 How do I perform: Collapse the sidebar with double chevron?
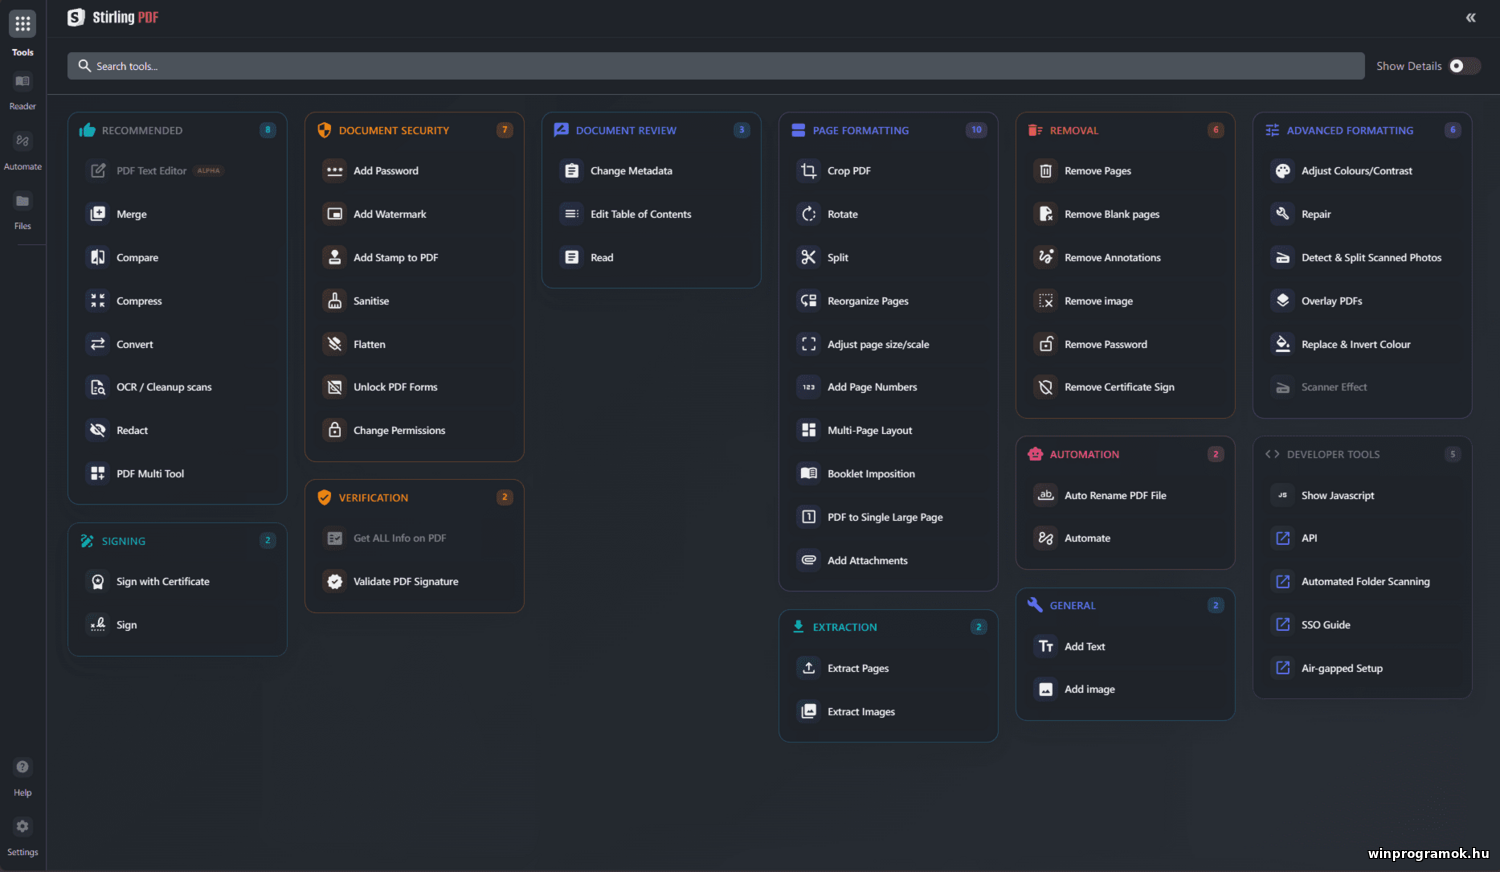[x=1470, y=18]
